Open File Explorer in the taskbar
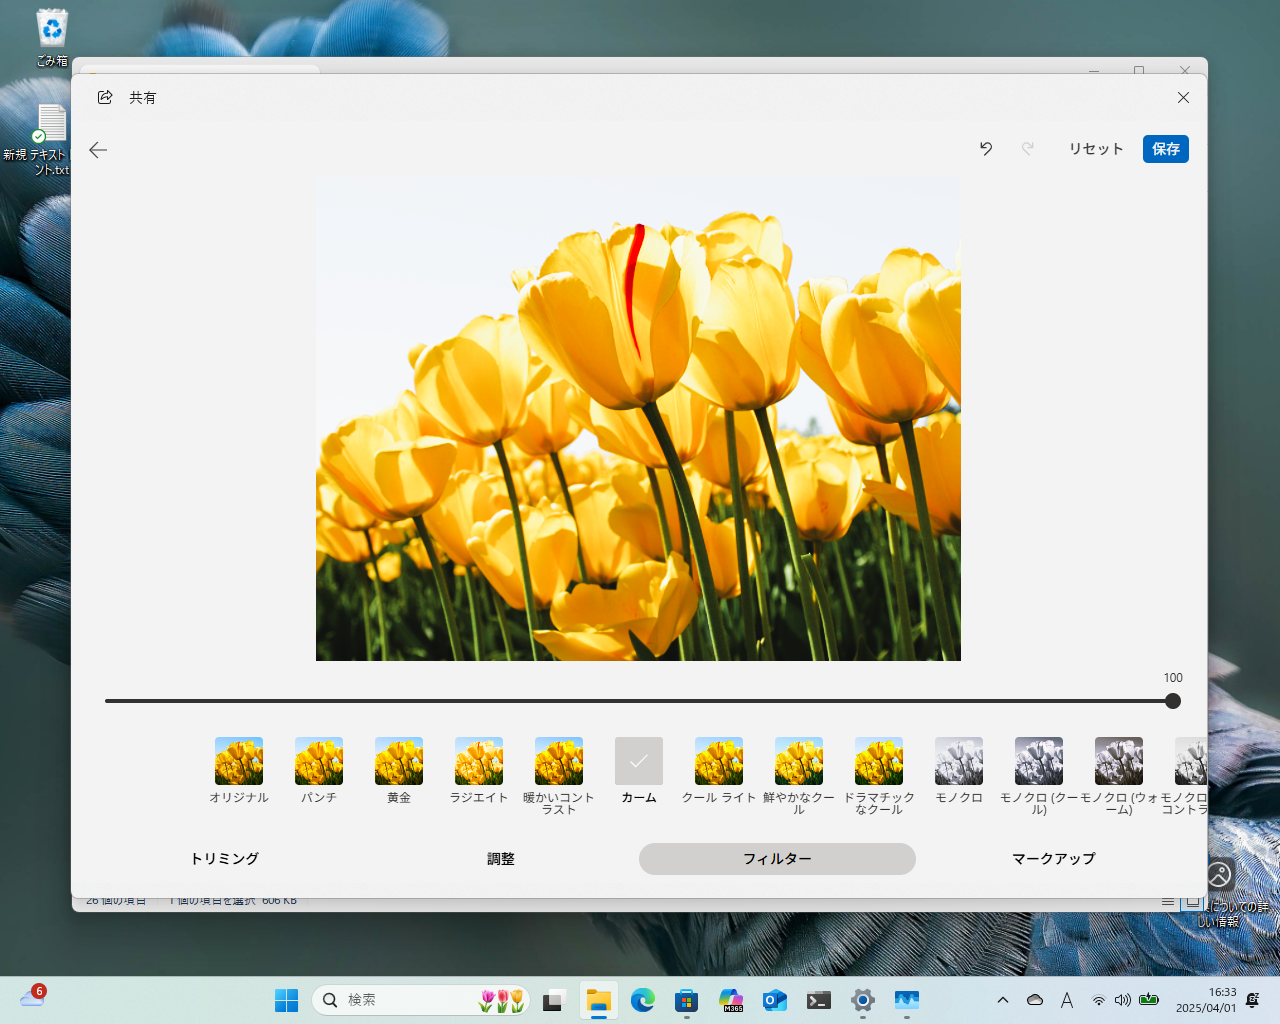Viewport: 1280px width, 1024px height. click(x=598, y=1000)
